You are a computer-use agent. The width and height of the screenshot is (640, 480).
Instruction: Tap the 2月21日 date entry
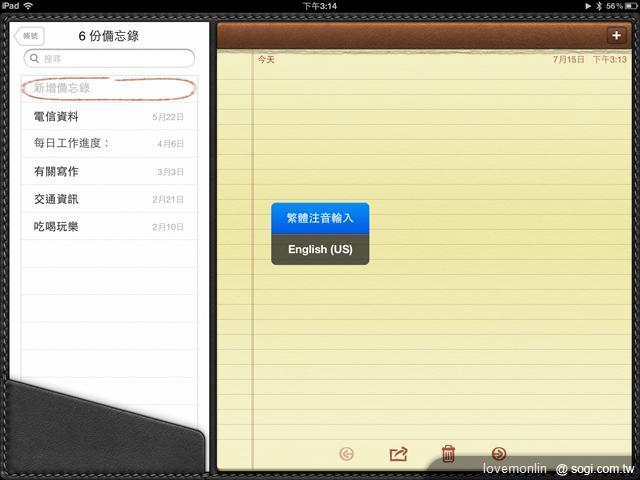[168, 200]
